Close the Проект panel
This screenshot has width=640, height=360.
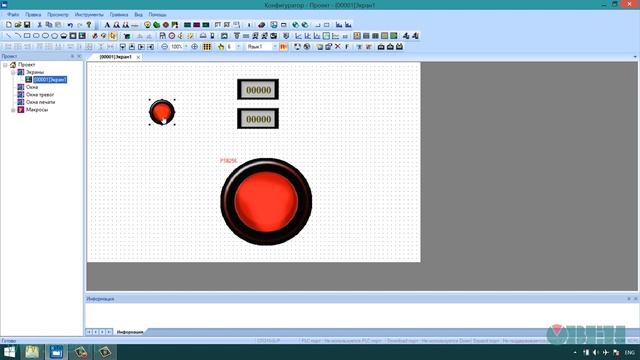pyautogui.click(x=79, y=56)
